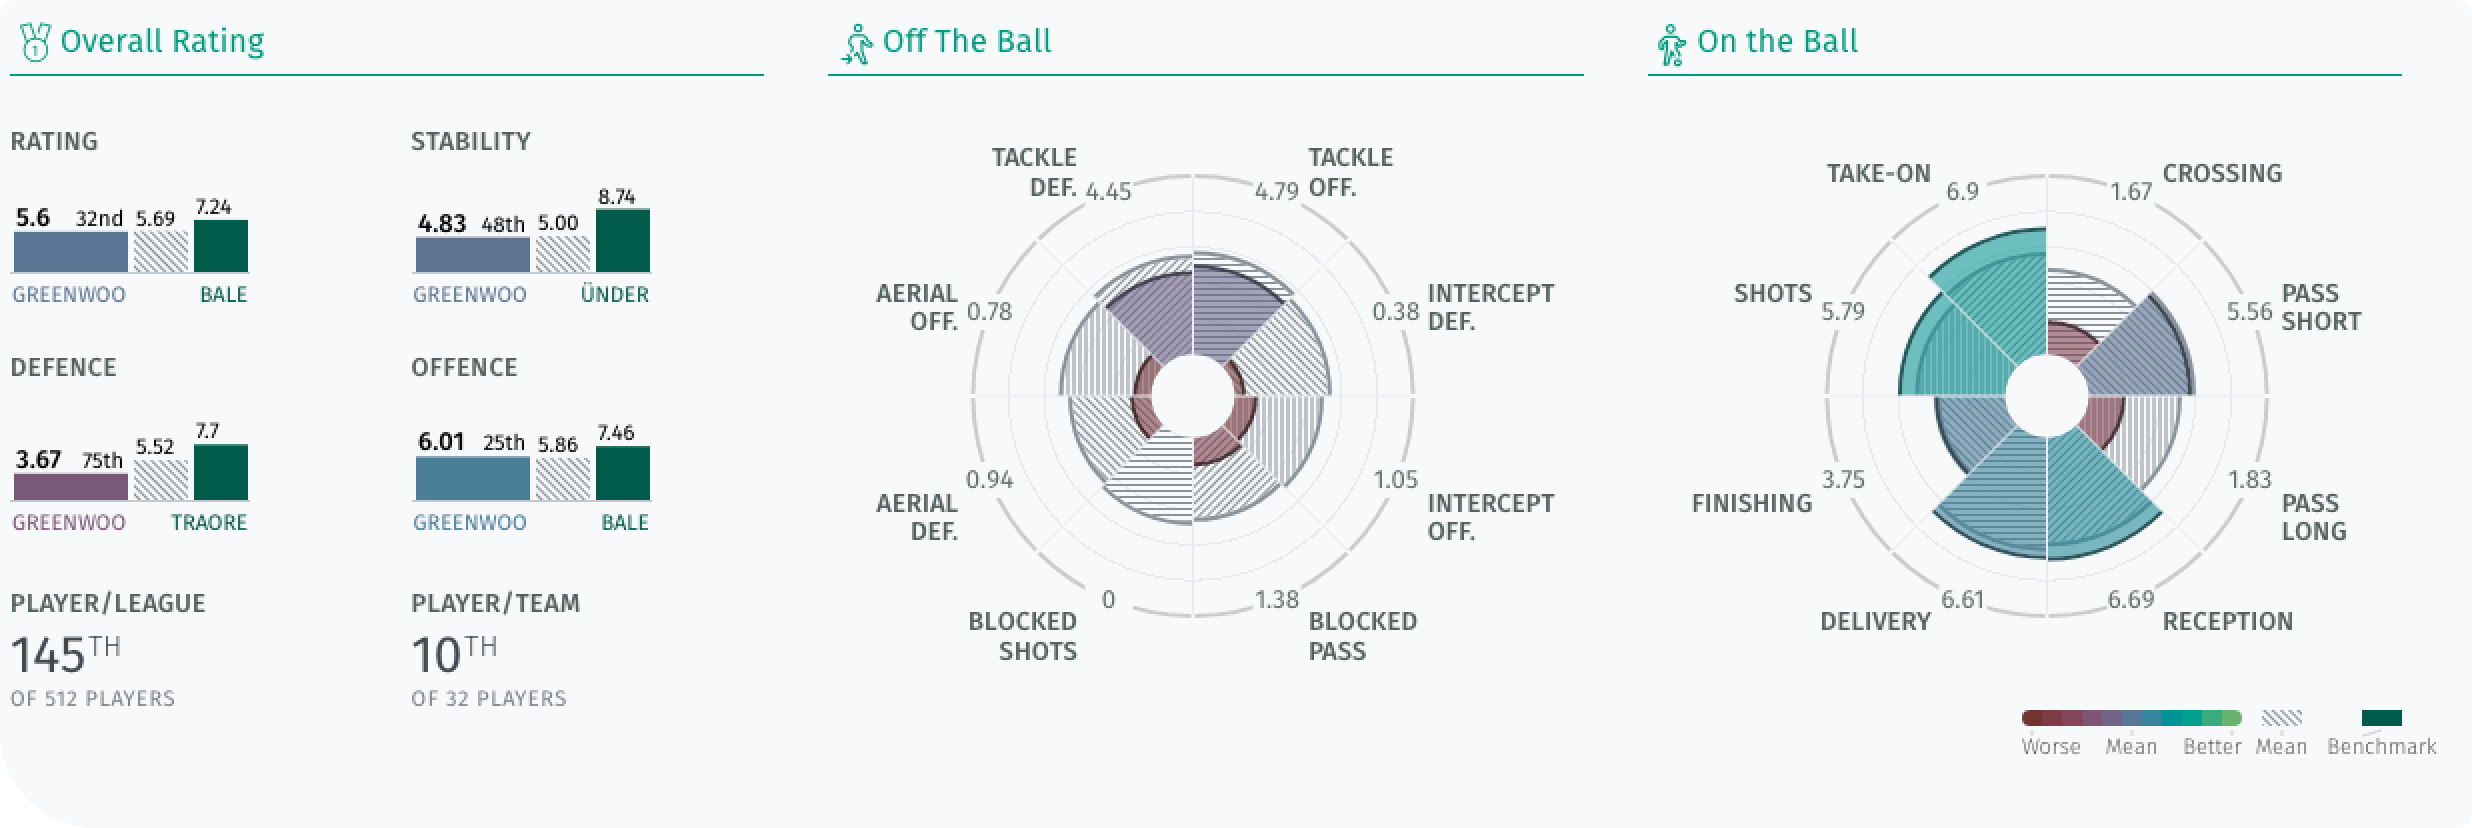Click the BLOCKED PASS label

pyautogui.click(x=1362, y=636)
